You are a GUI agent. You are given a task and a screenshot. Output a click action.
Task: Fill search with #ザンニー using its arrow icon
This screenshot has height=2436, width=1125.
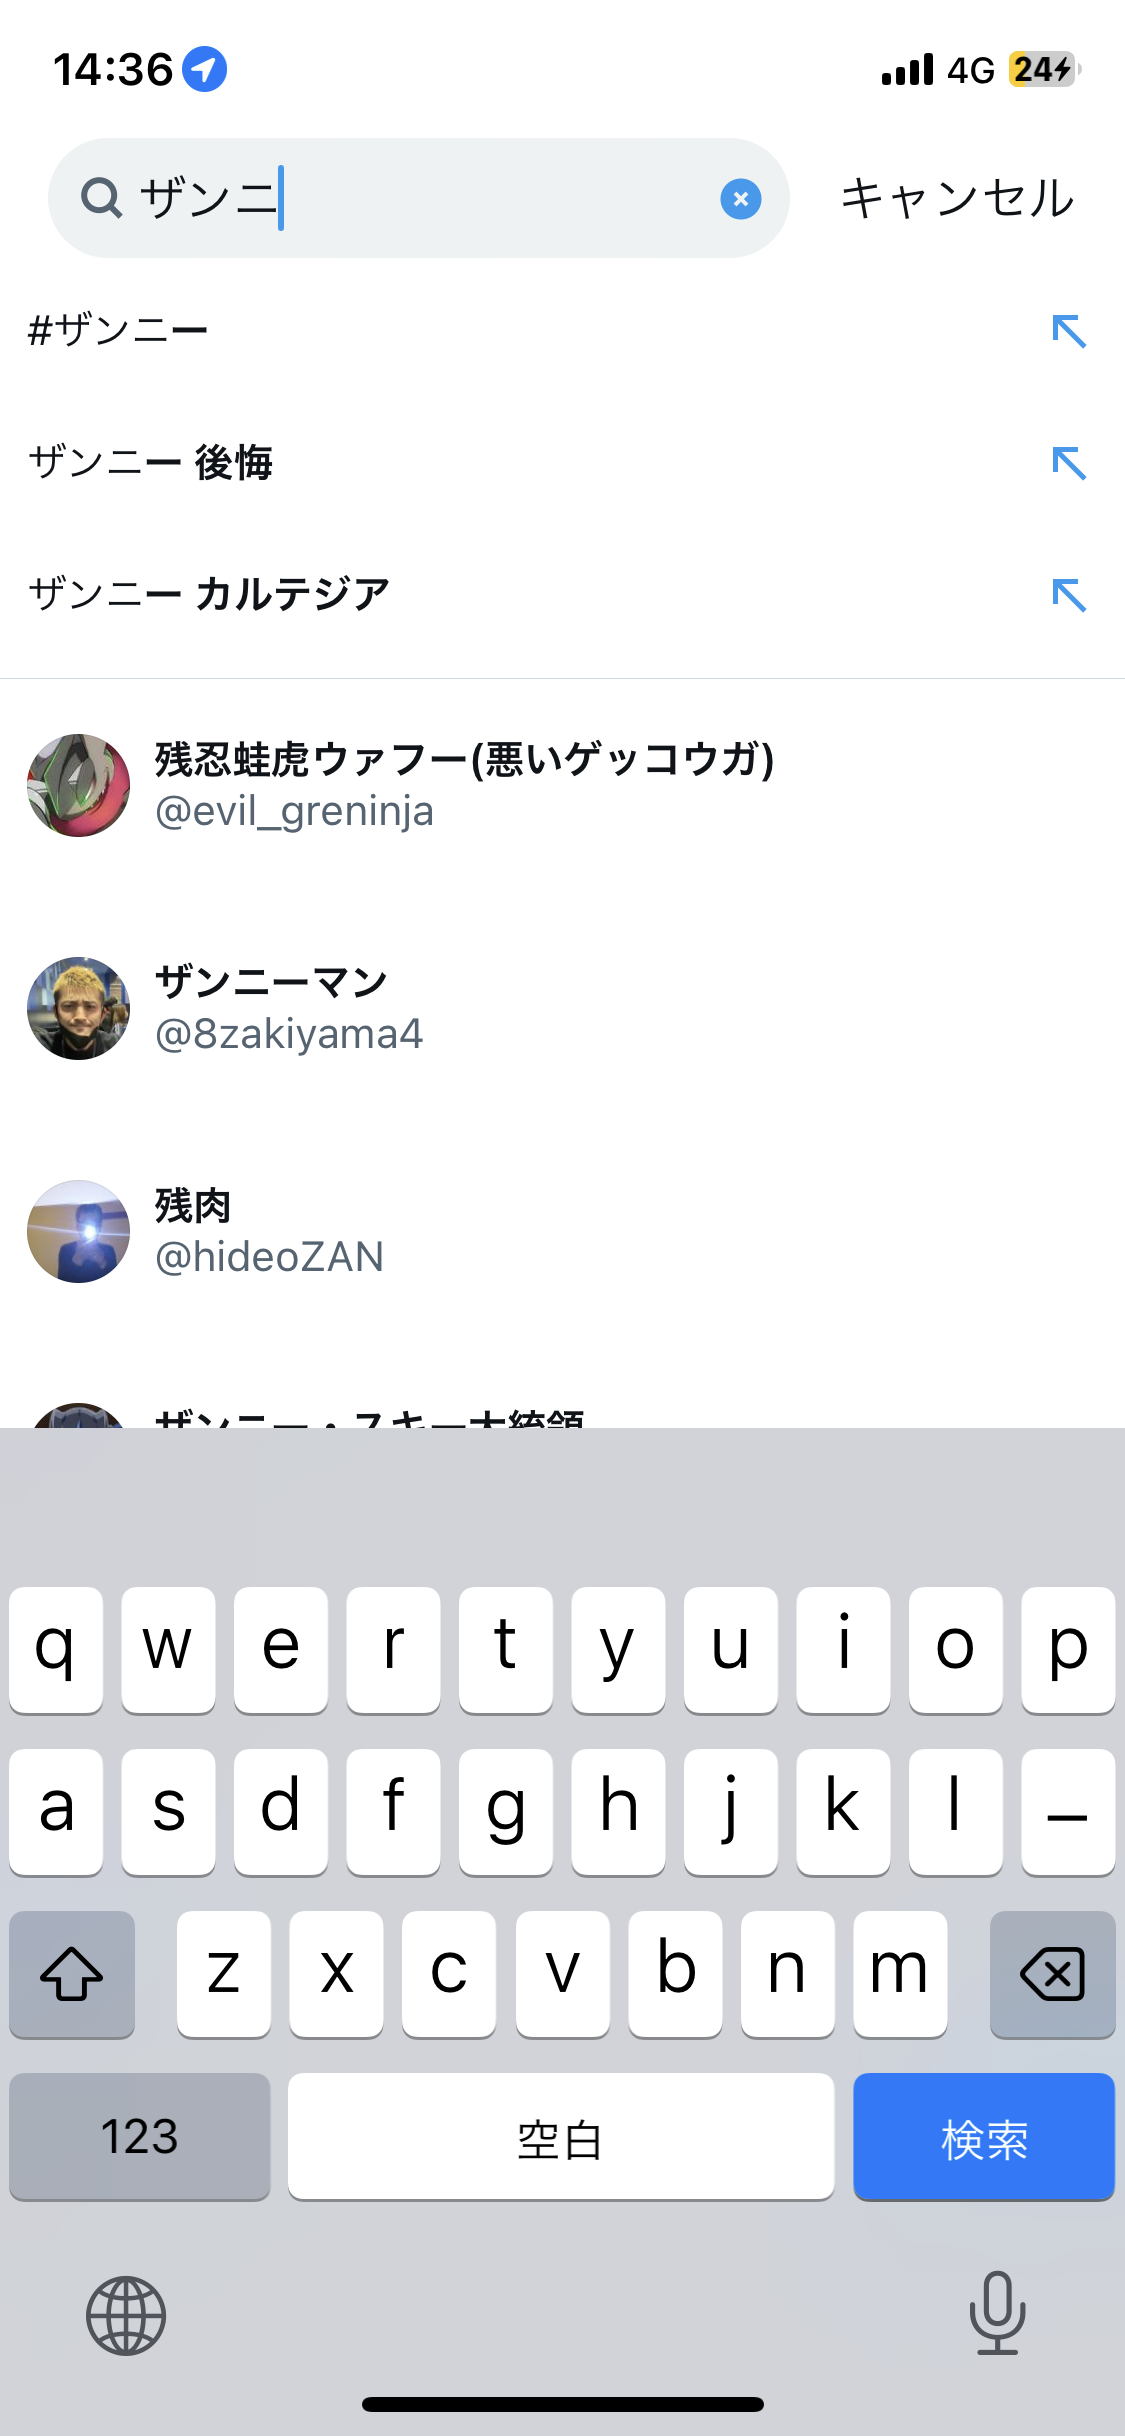(x=1069, y=331)
